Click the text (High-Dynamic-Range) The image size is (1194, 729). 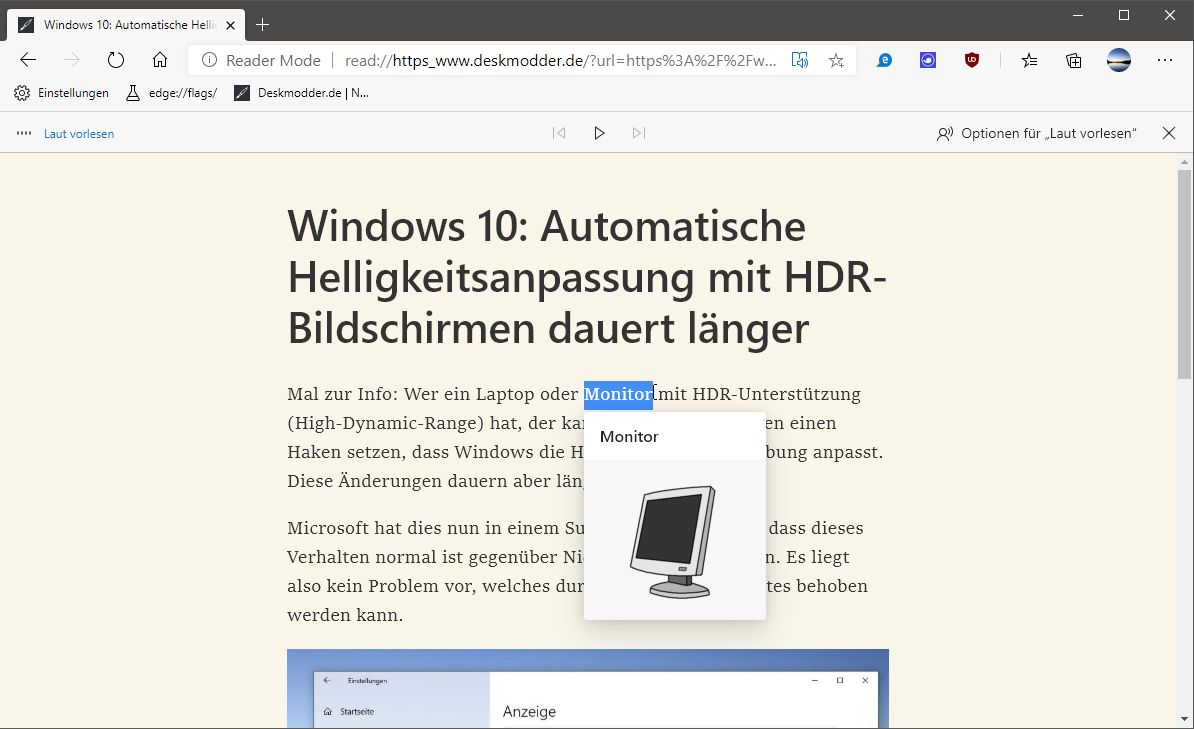click(385, 424)
